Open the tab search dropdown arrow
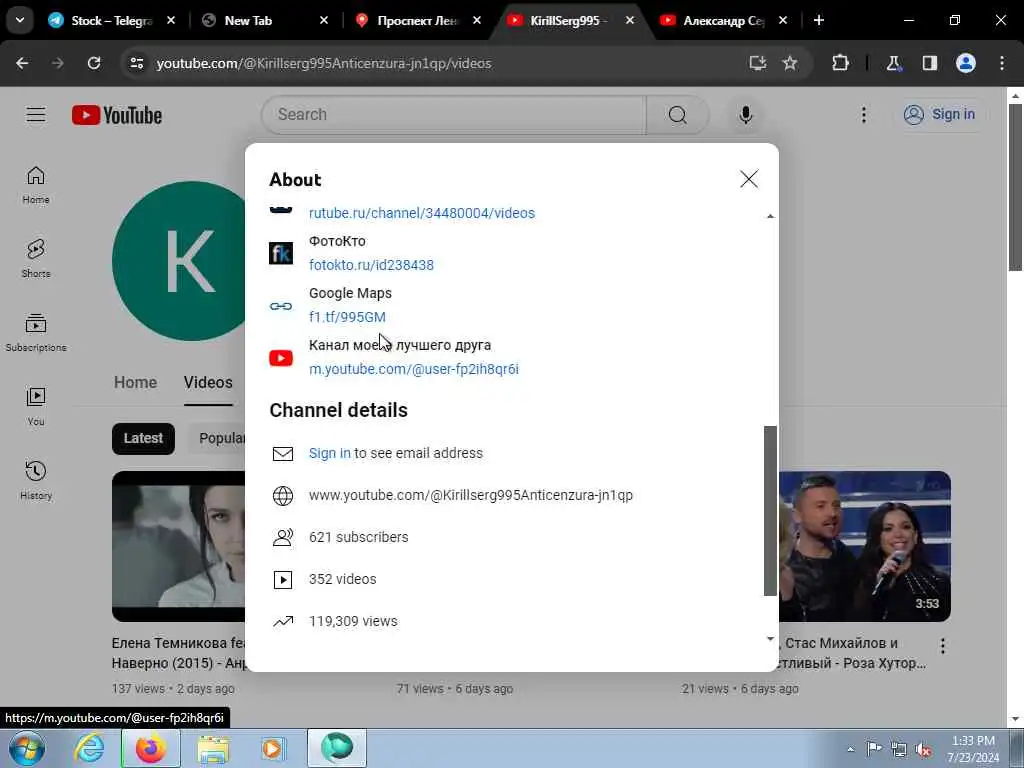Image resolution: width=1024 pixels, height=768 pixels. tap(20, 21)
